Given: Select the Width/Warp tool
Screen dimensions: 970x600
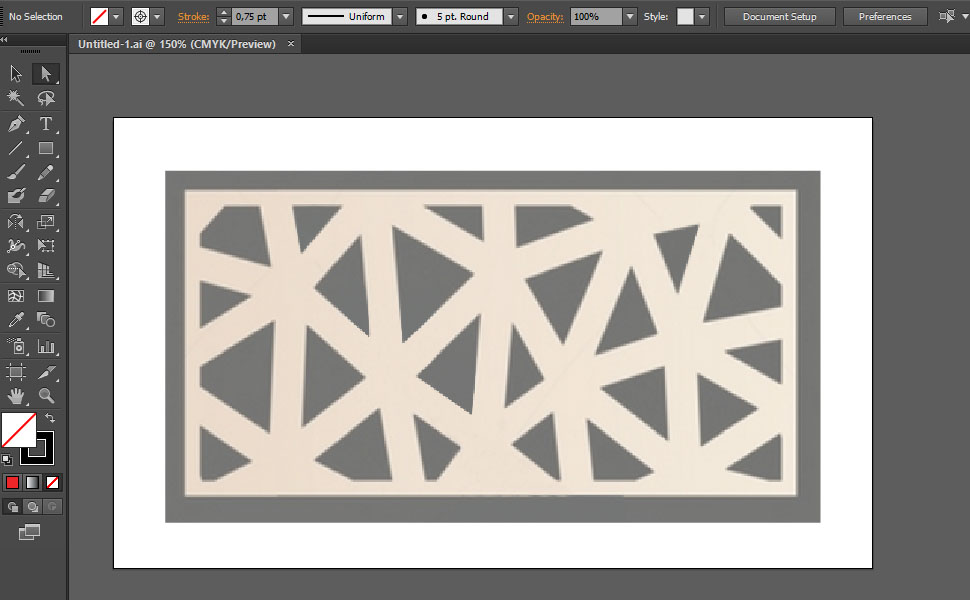Looking at the screenshot, I should tap(15, 246).
